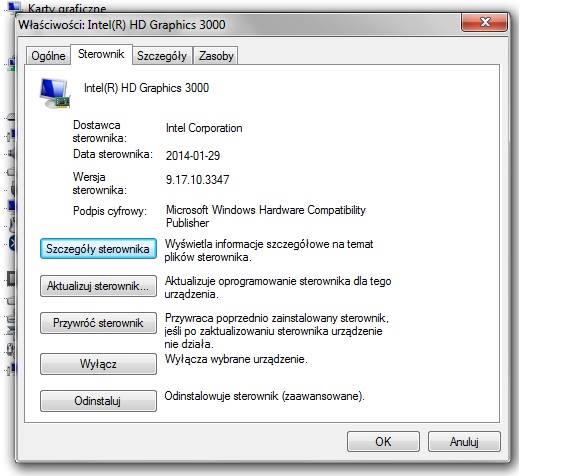Open Szczegóły sterownika driver details

98,249
